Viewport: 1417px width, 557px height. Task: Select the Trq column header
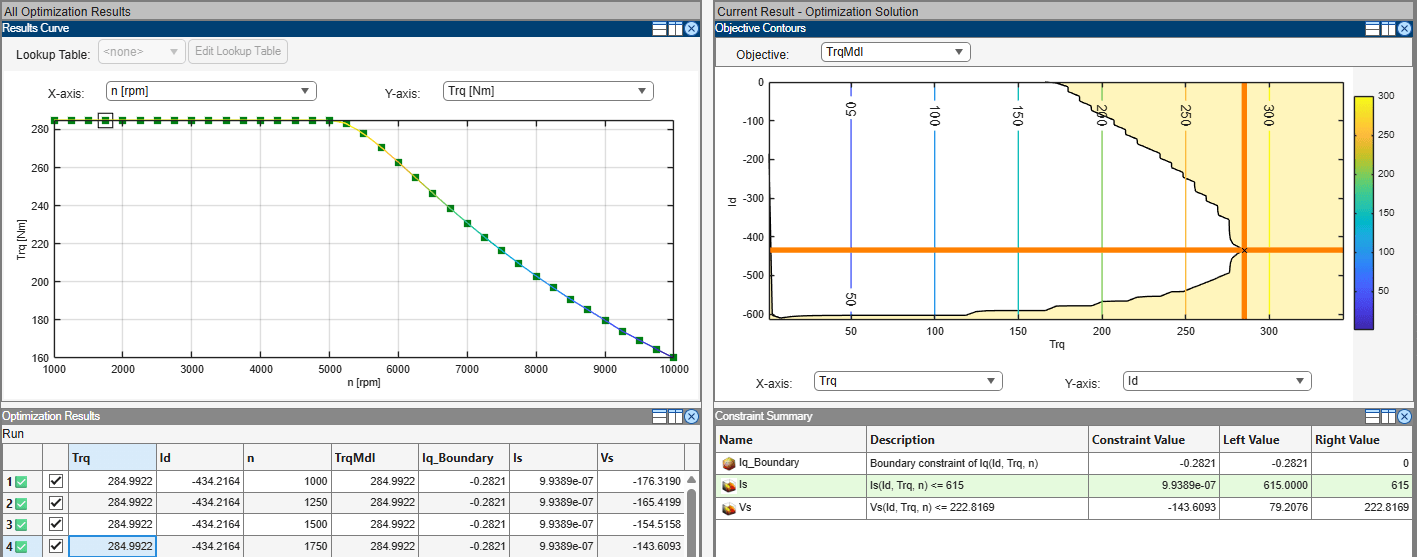tap(111, 458)
